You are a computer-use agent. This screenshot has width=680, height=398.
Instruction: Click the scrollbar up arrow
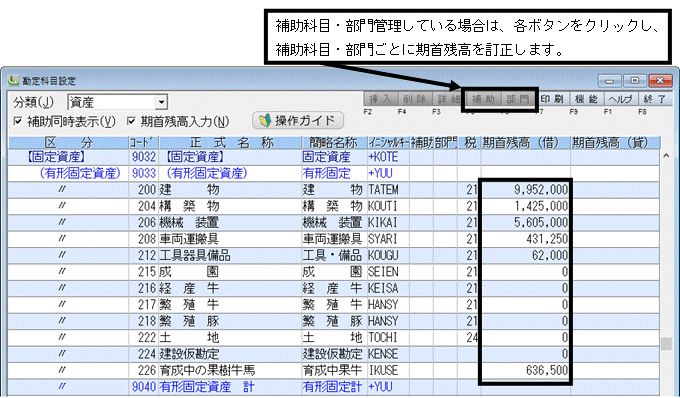pyautogui.click(x=666, y=156)
